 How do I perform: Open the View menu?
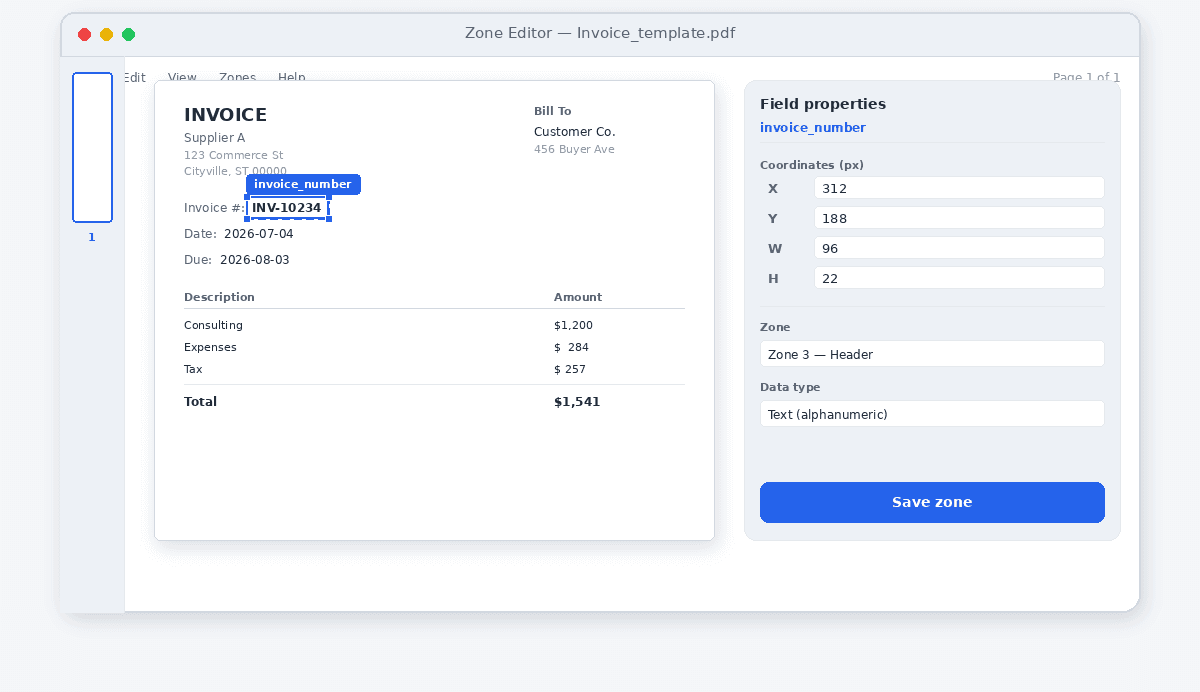point(182,77)
